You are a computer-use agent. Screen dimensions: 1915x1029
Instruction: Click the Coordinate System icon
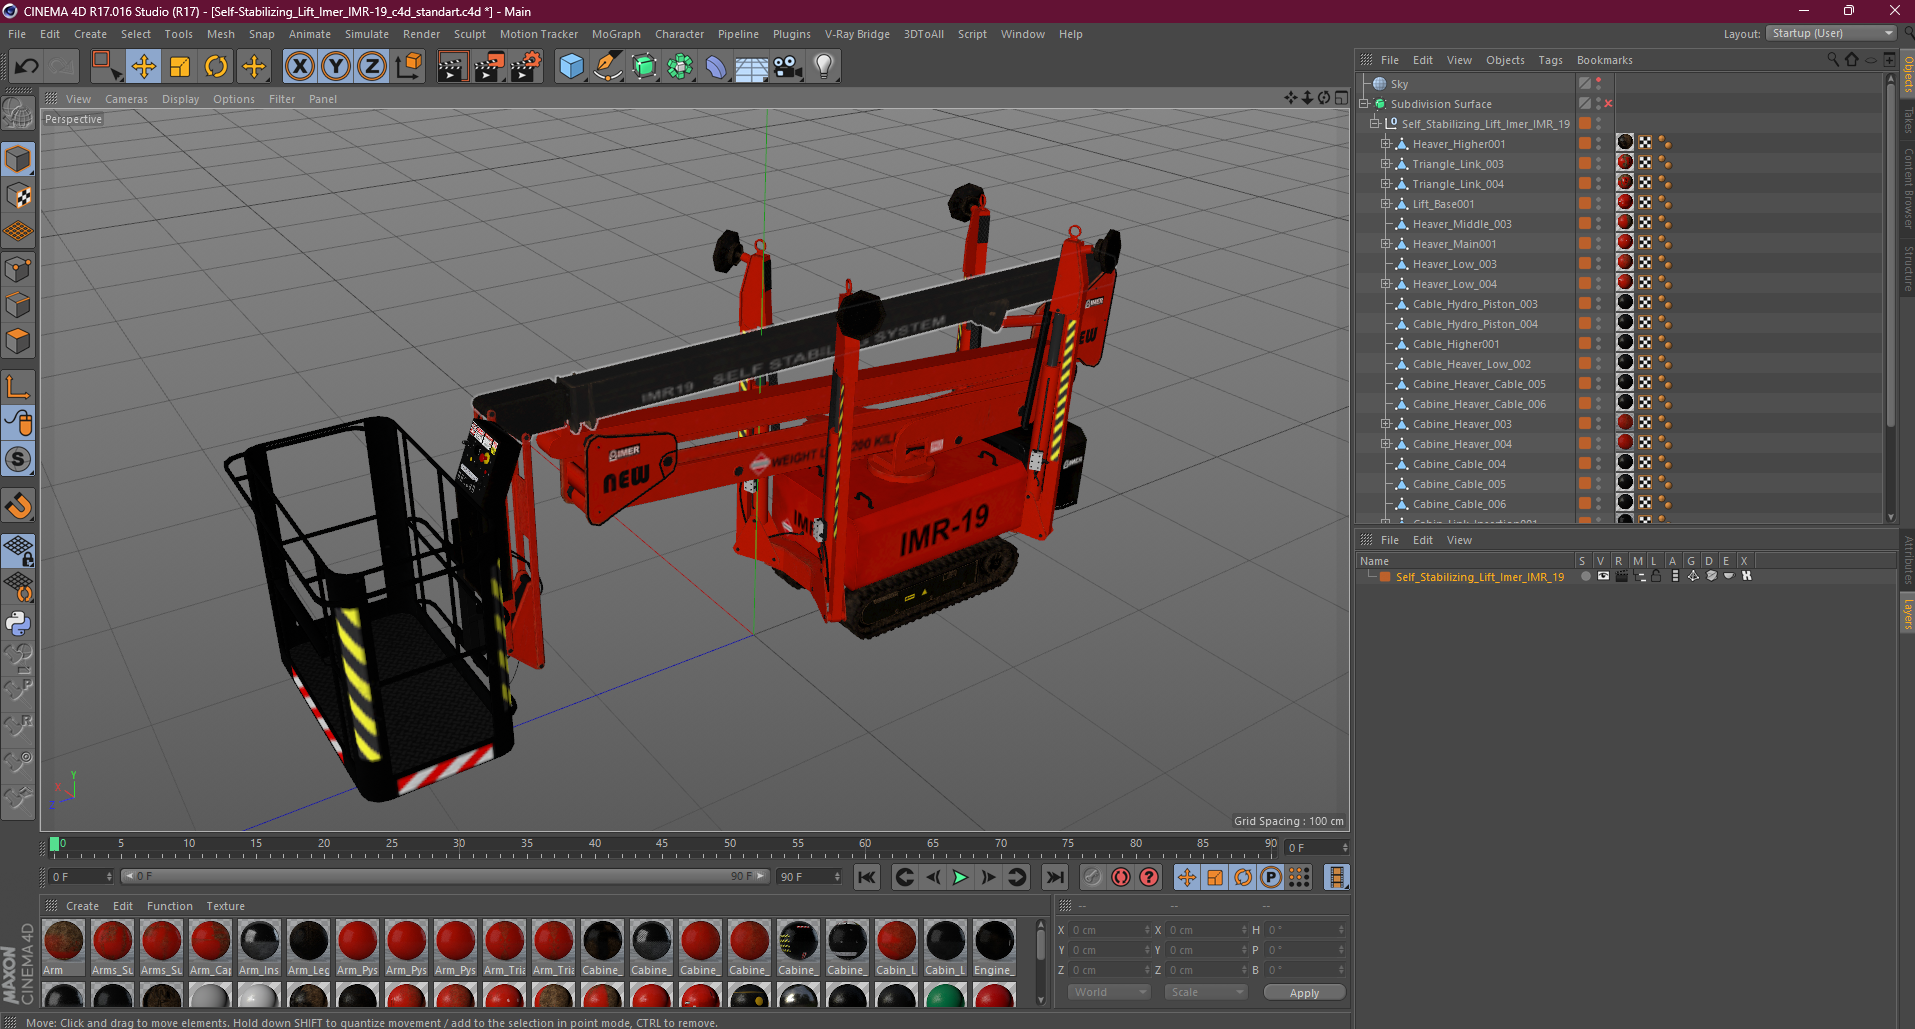tap(408, 67)
